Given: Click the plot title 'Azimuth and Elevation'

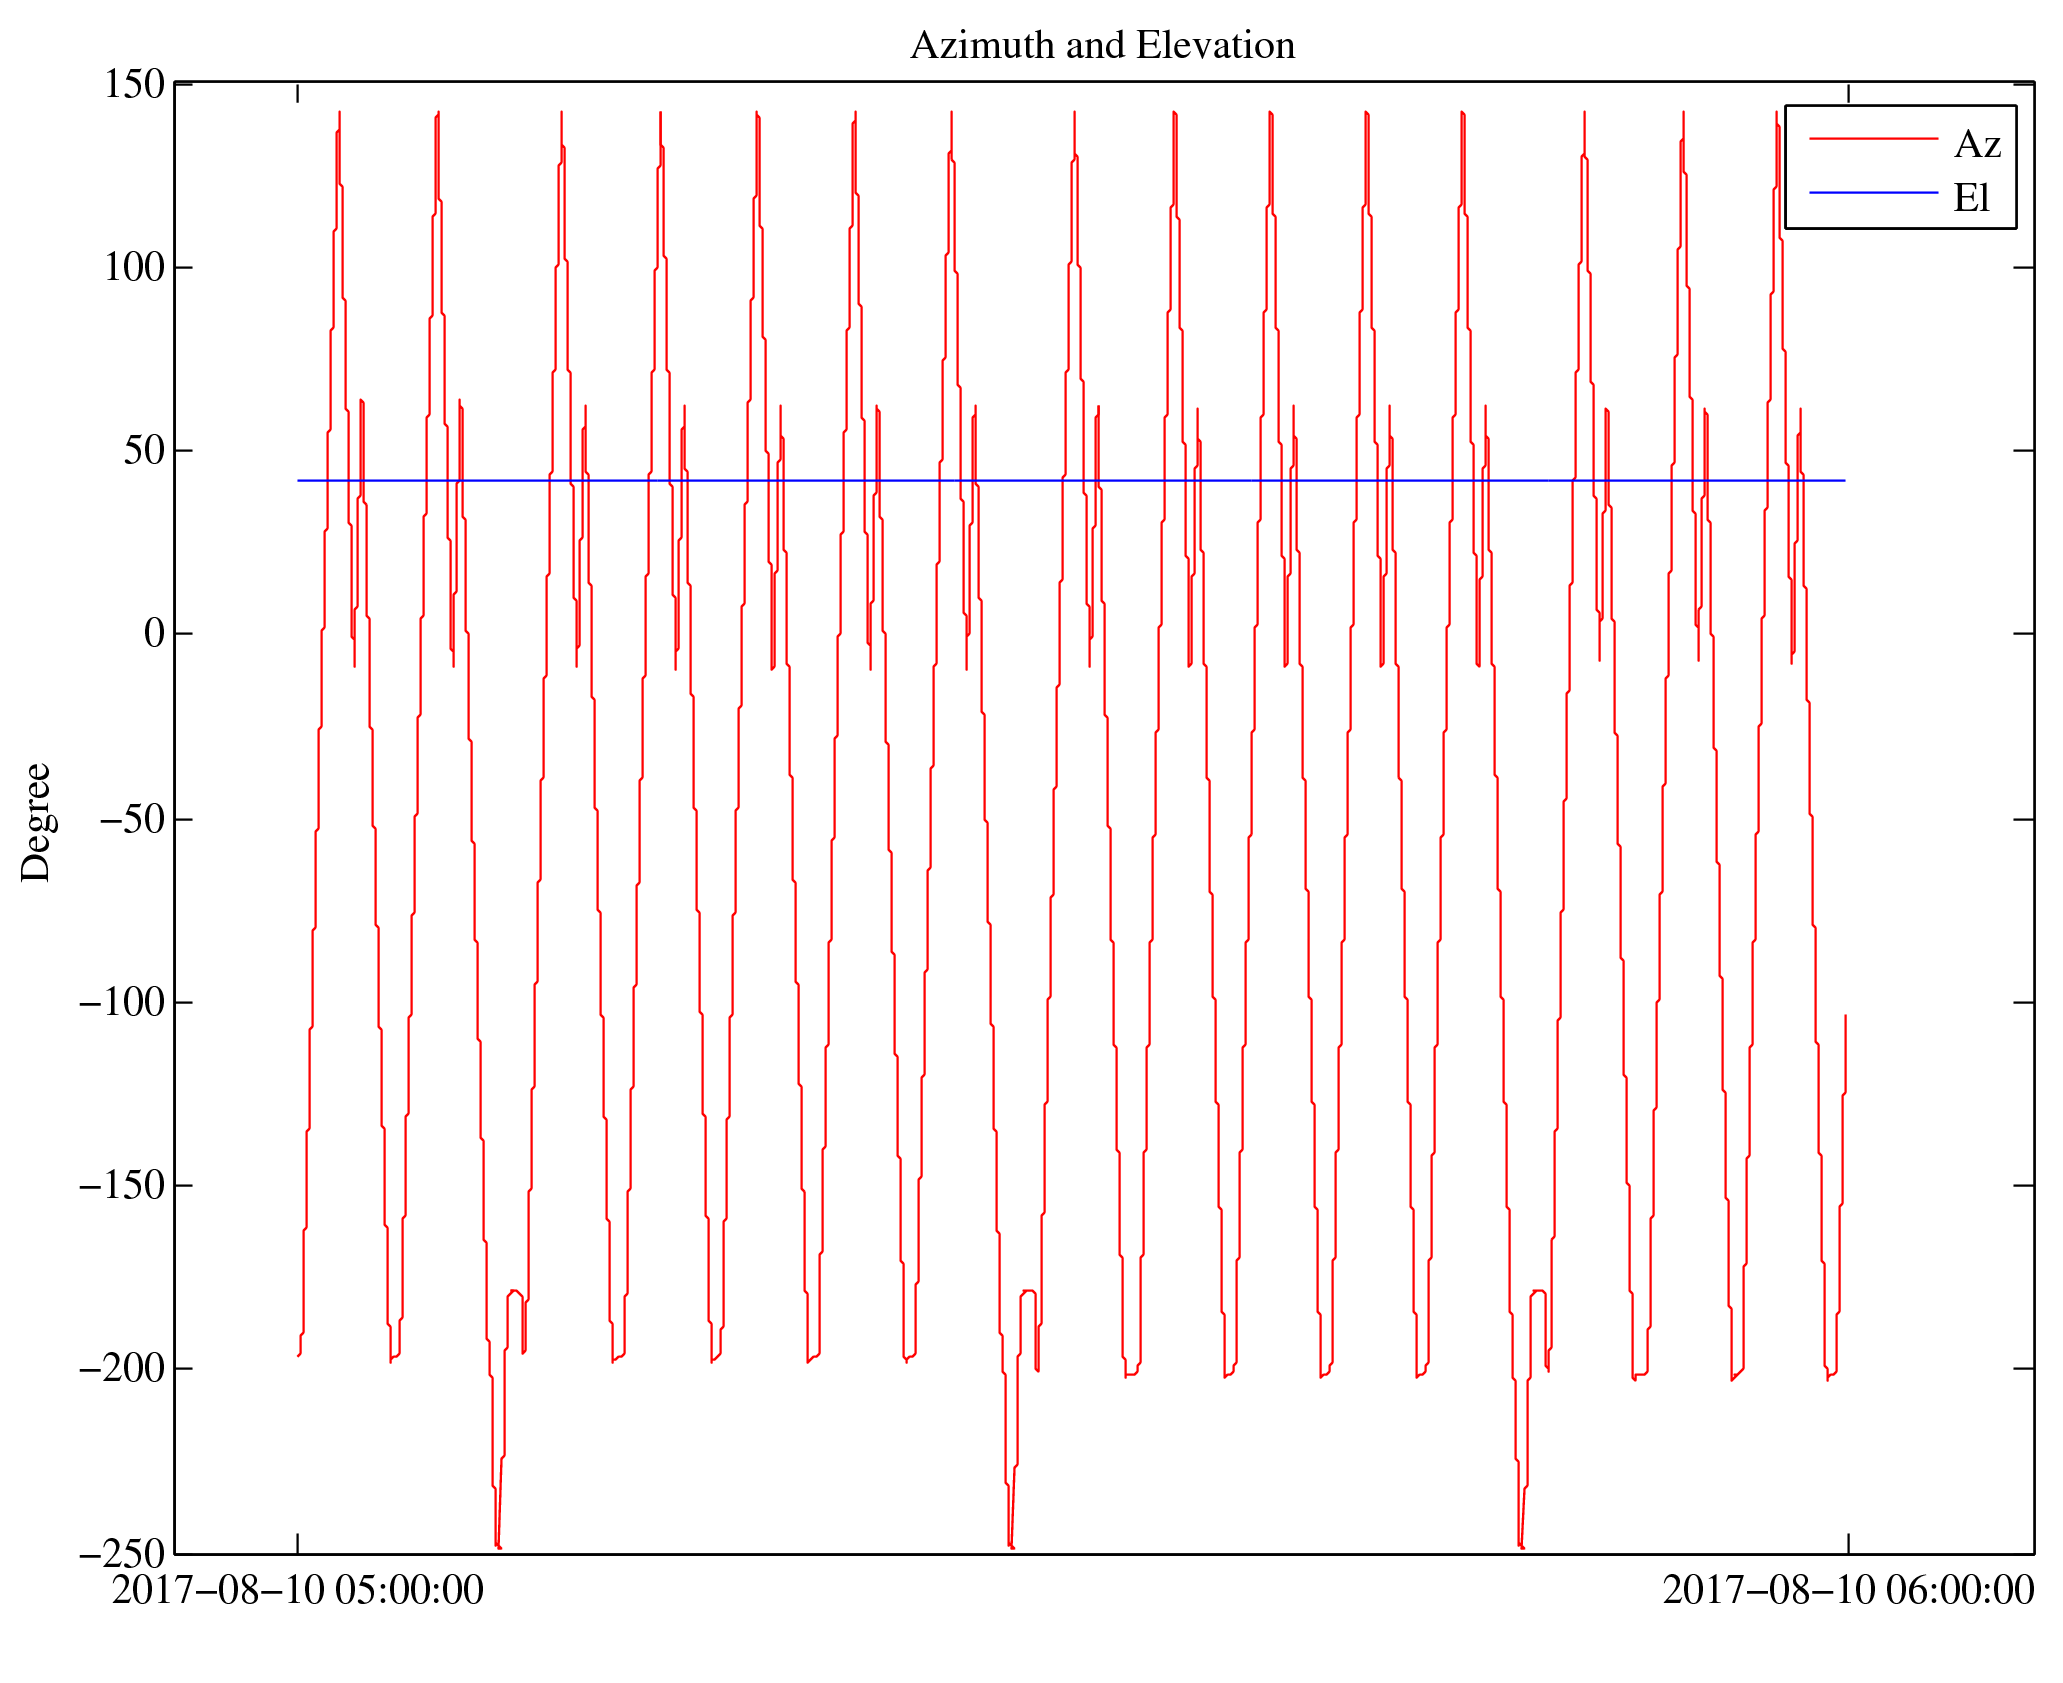Looking at the screenshot, I should point(1102,46).
